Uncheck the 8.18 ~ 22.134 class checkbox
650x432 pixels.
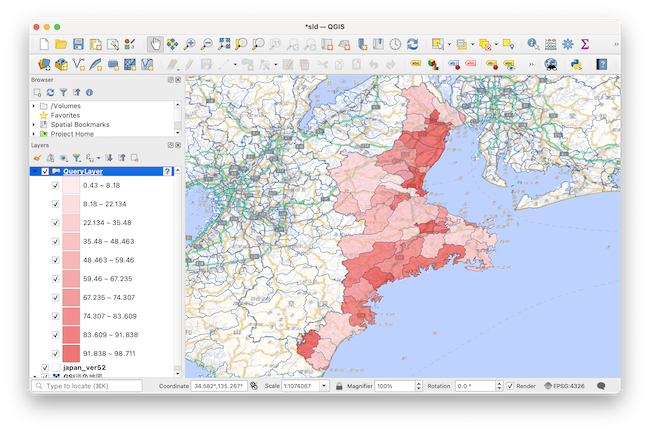pos(56,204)
